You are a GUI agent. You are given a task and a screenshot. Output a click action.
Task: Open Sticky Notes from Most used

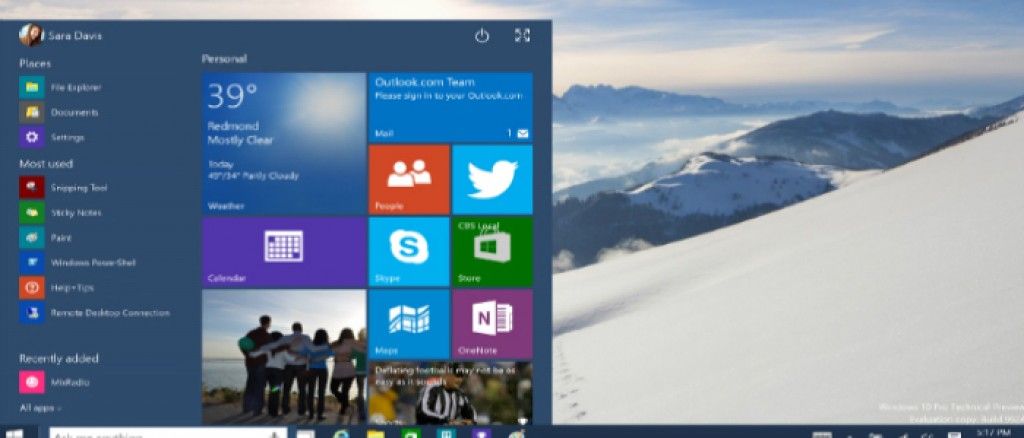click(x=61, y=213)
